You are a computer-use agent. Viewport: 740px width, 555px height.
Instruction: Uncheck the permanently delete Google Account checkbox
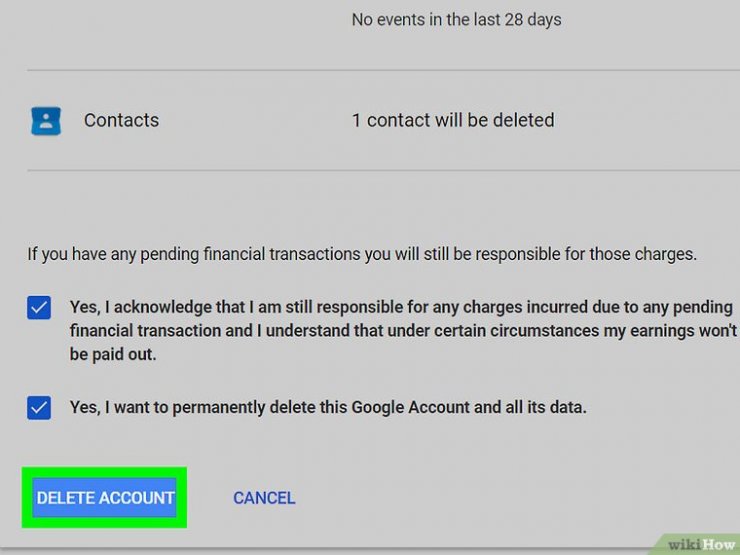point(39,408)
